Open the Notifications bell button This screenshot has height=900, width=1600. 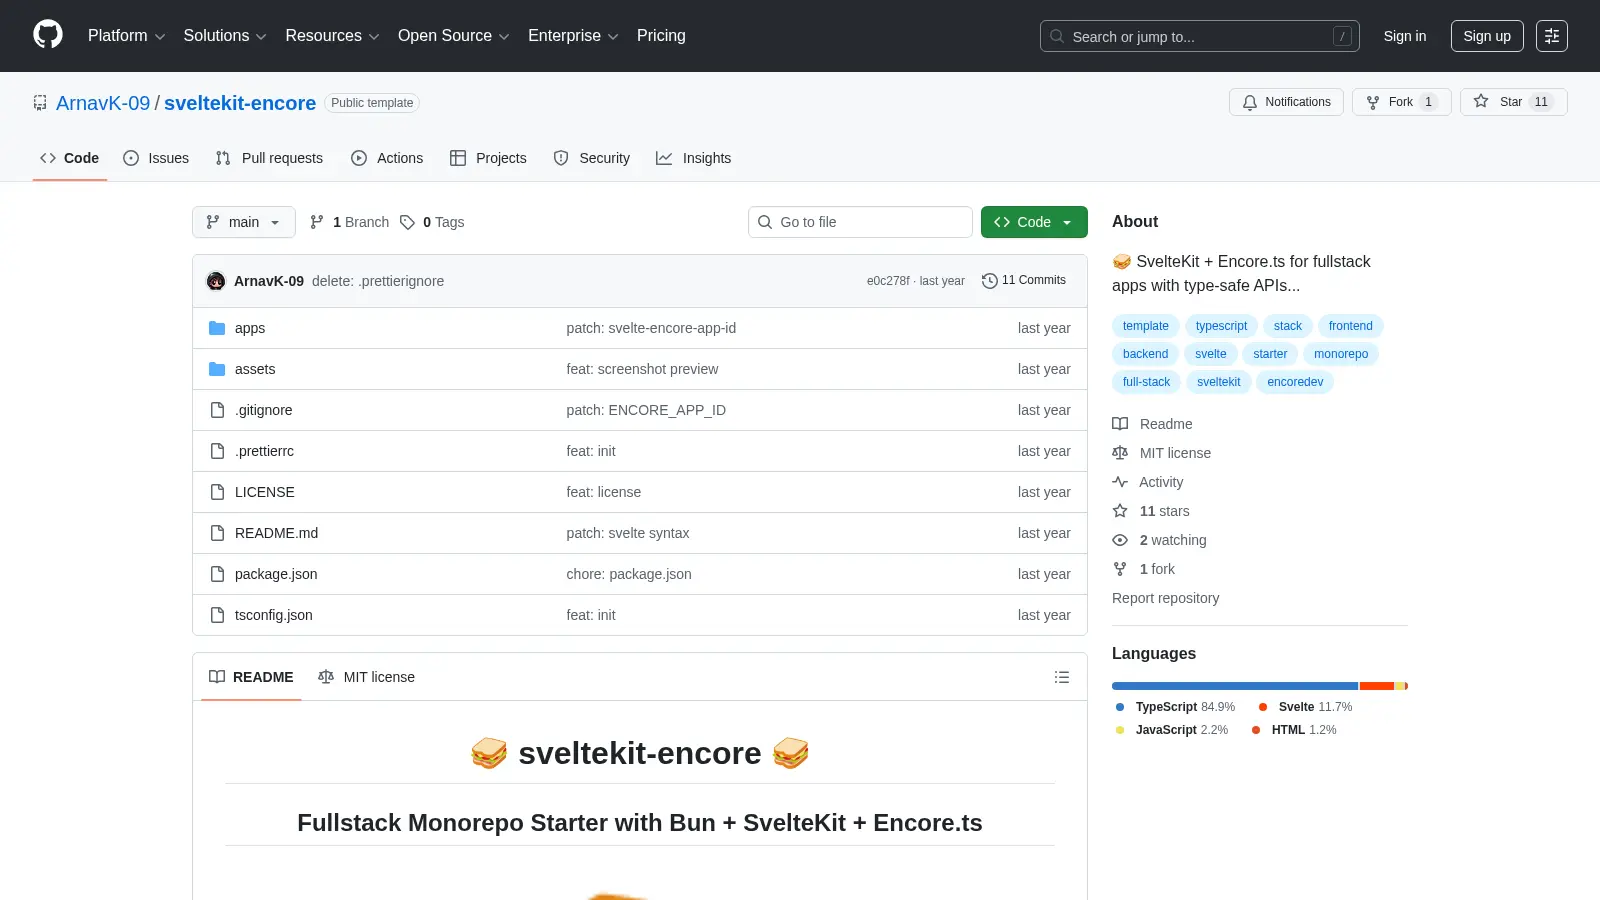(x=1286, y=102)
